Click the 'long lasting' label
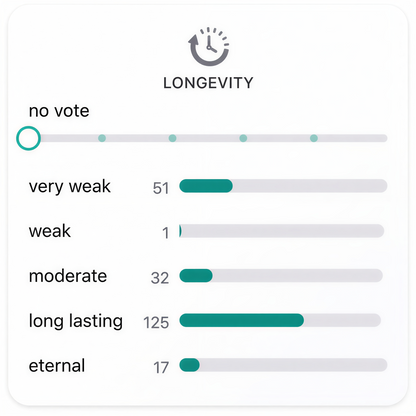The height and width of the screenshot is (416, 416). (76, 321)
